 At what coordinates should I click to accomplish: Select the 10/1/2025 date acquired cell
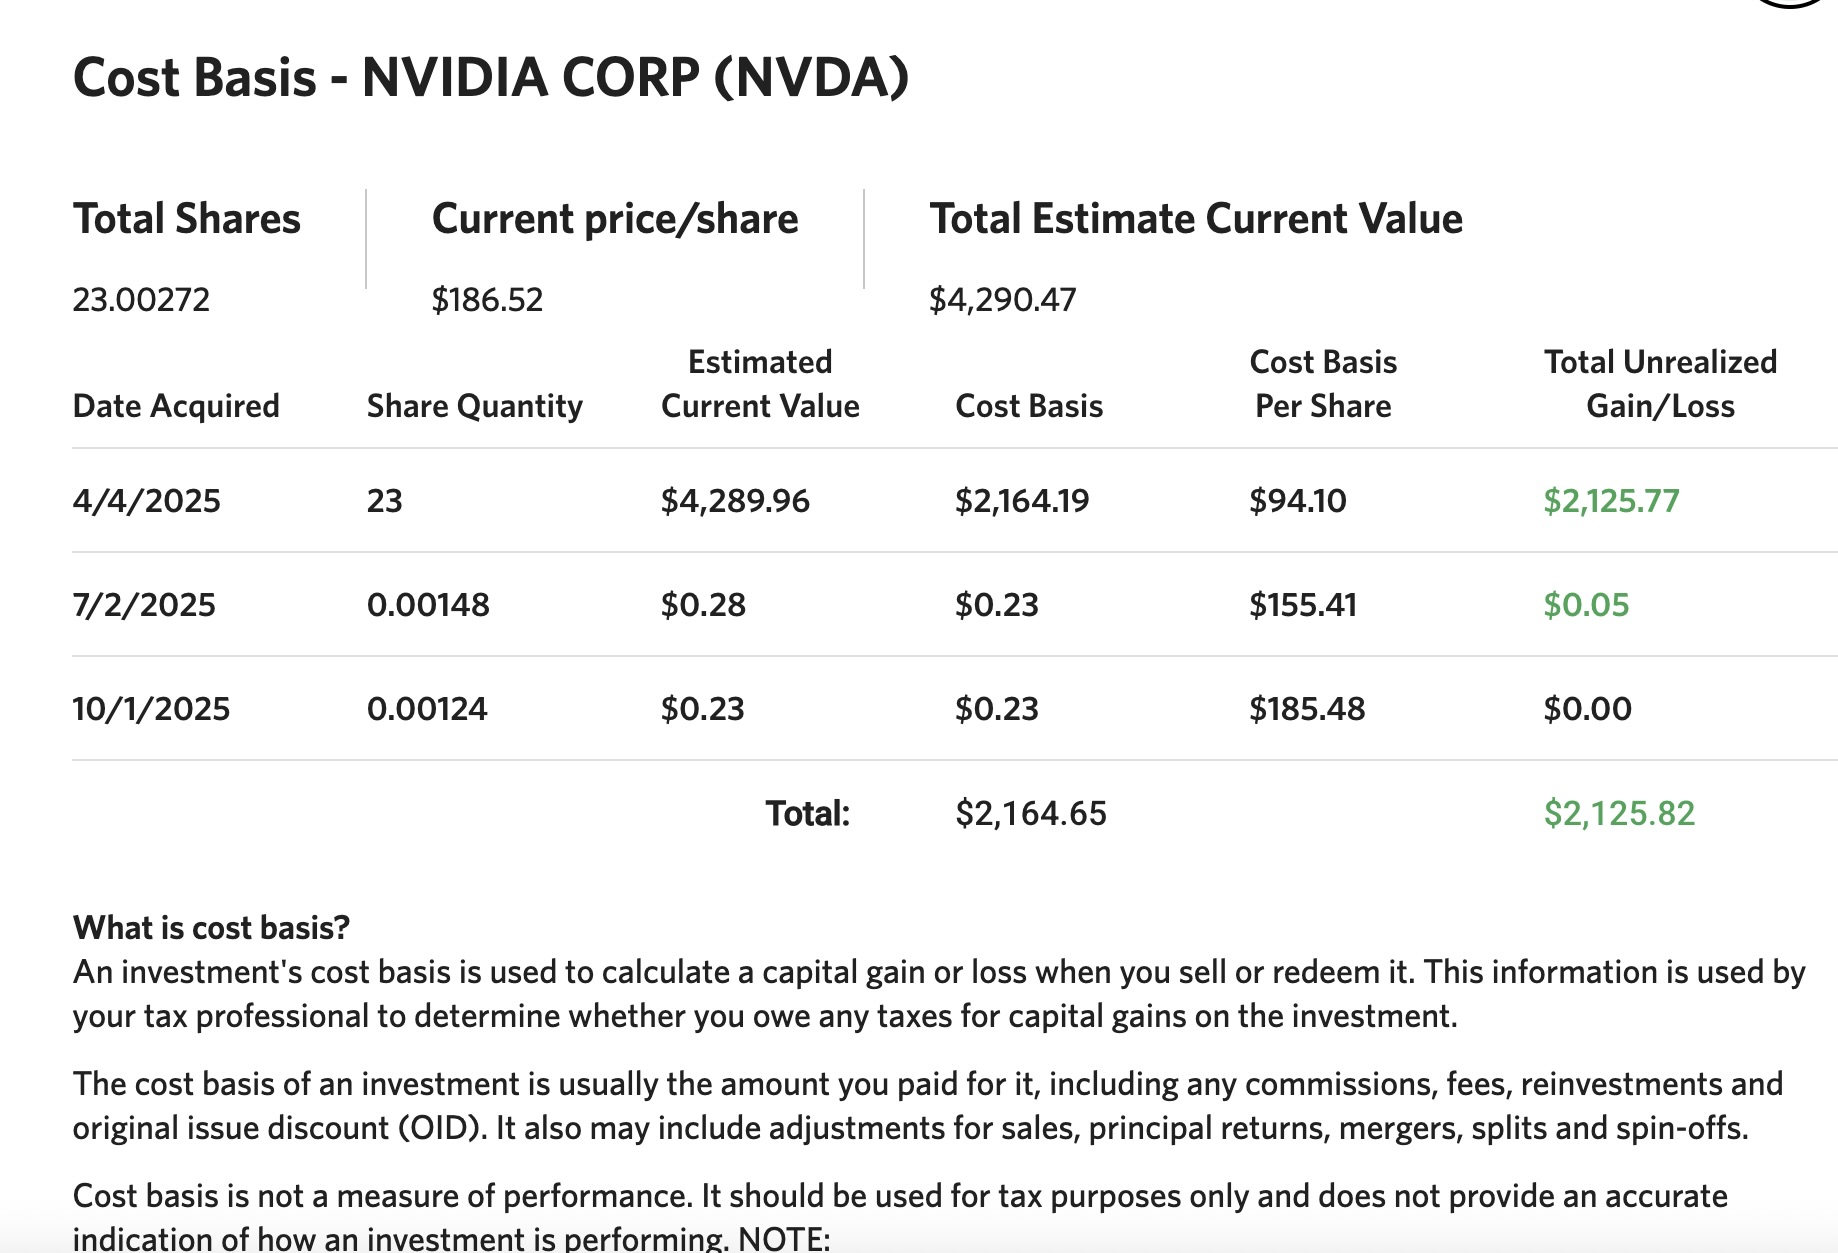[151, 709]
